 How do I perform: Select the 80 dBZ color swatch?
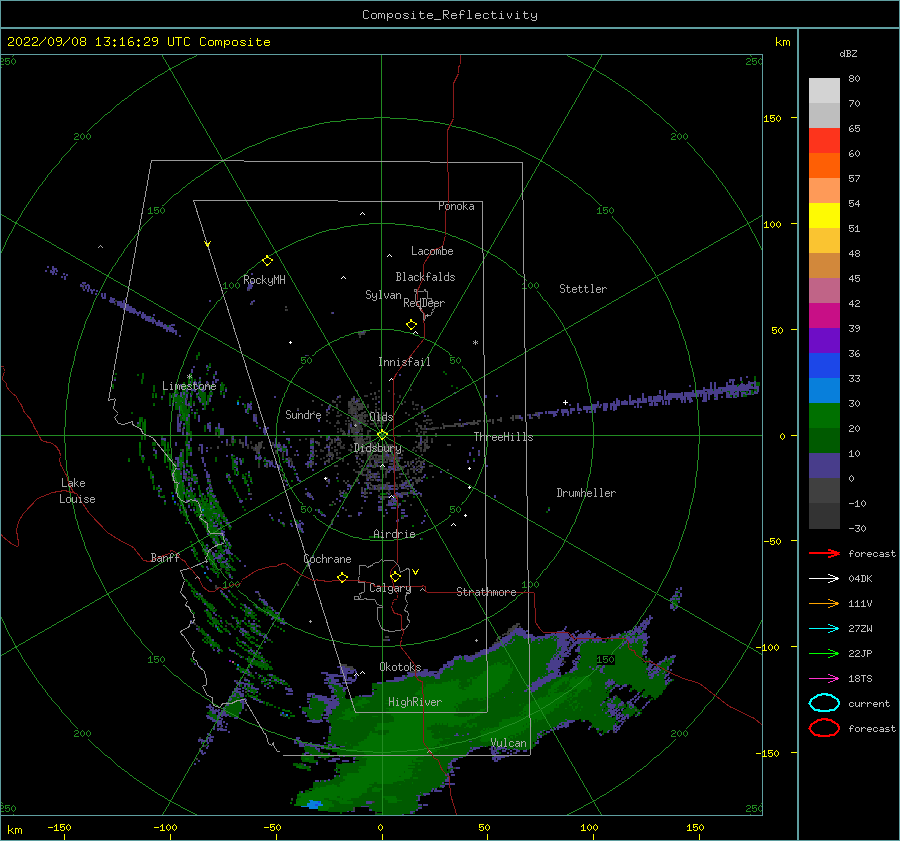point(824,91)
